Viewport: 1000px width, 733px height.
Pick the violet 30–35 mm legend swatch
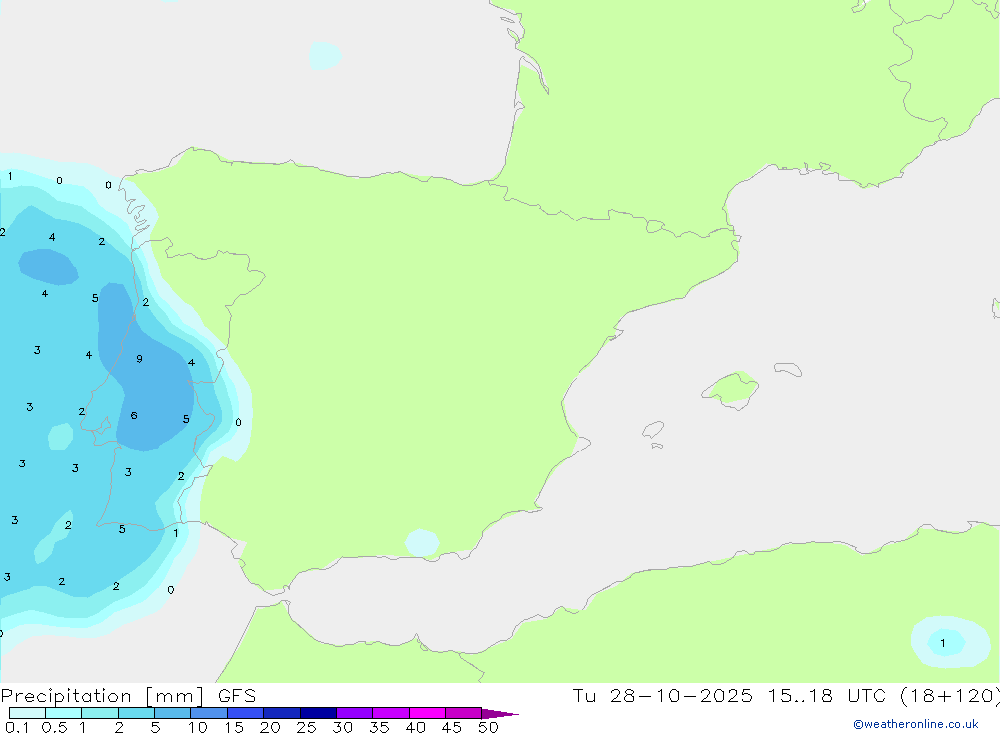pos(354,713)
